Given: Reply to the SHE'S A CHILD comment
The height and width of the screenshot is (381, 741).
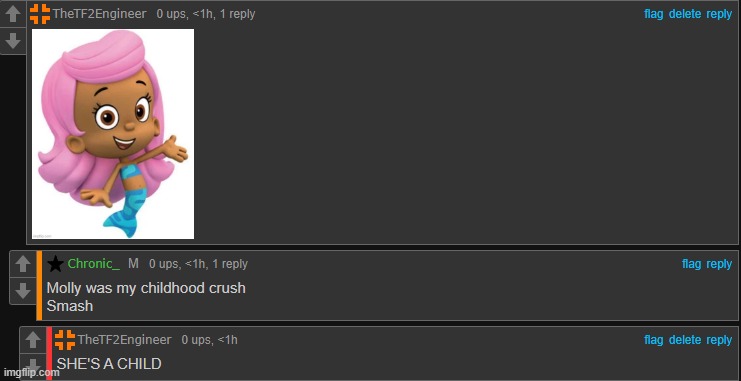Looking at the screenshot, I should (x=719, y=339).
